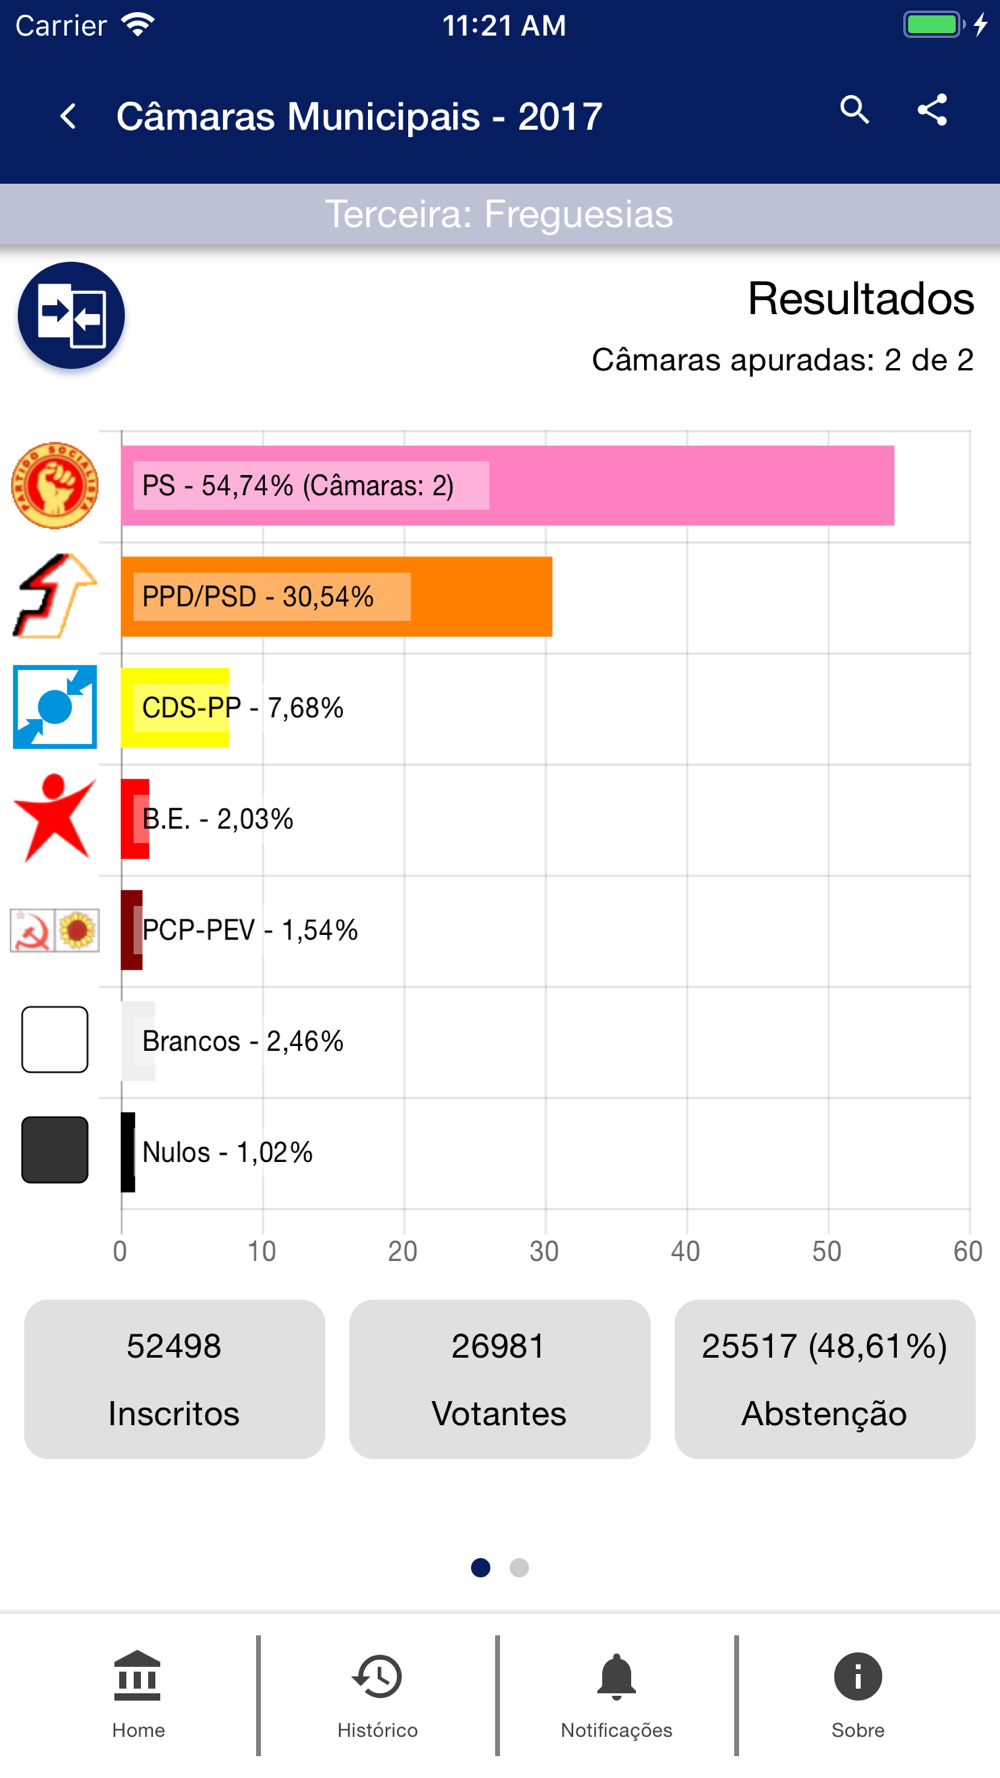Open the Sobre info tab
This screenshot has height=1778, width=1000.
point(858,1695)
